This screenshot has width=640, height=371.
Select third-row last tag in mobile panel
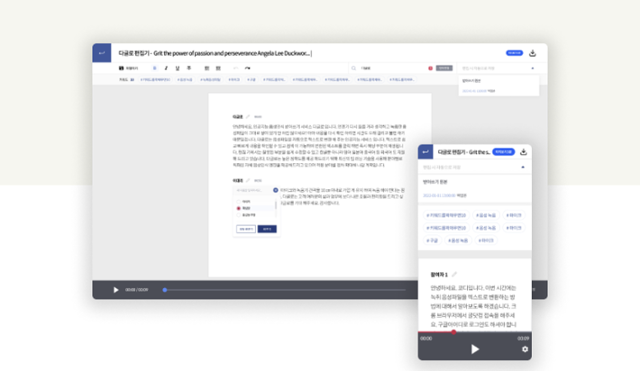click(x=486, y=240)
